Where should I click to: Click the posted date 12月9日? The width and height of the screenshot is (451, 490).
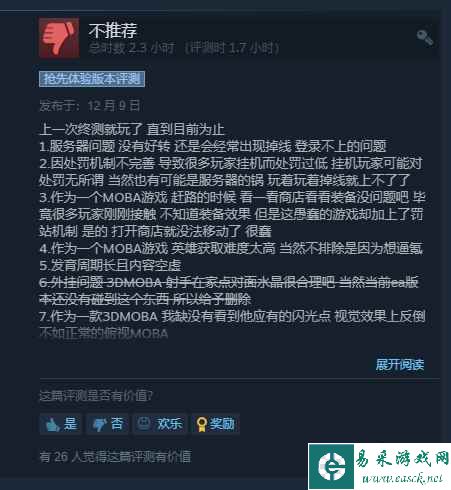(114, 106)
